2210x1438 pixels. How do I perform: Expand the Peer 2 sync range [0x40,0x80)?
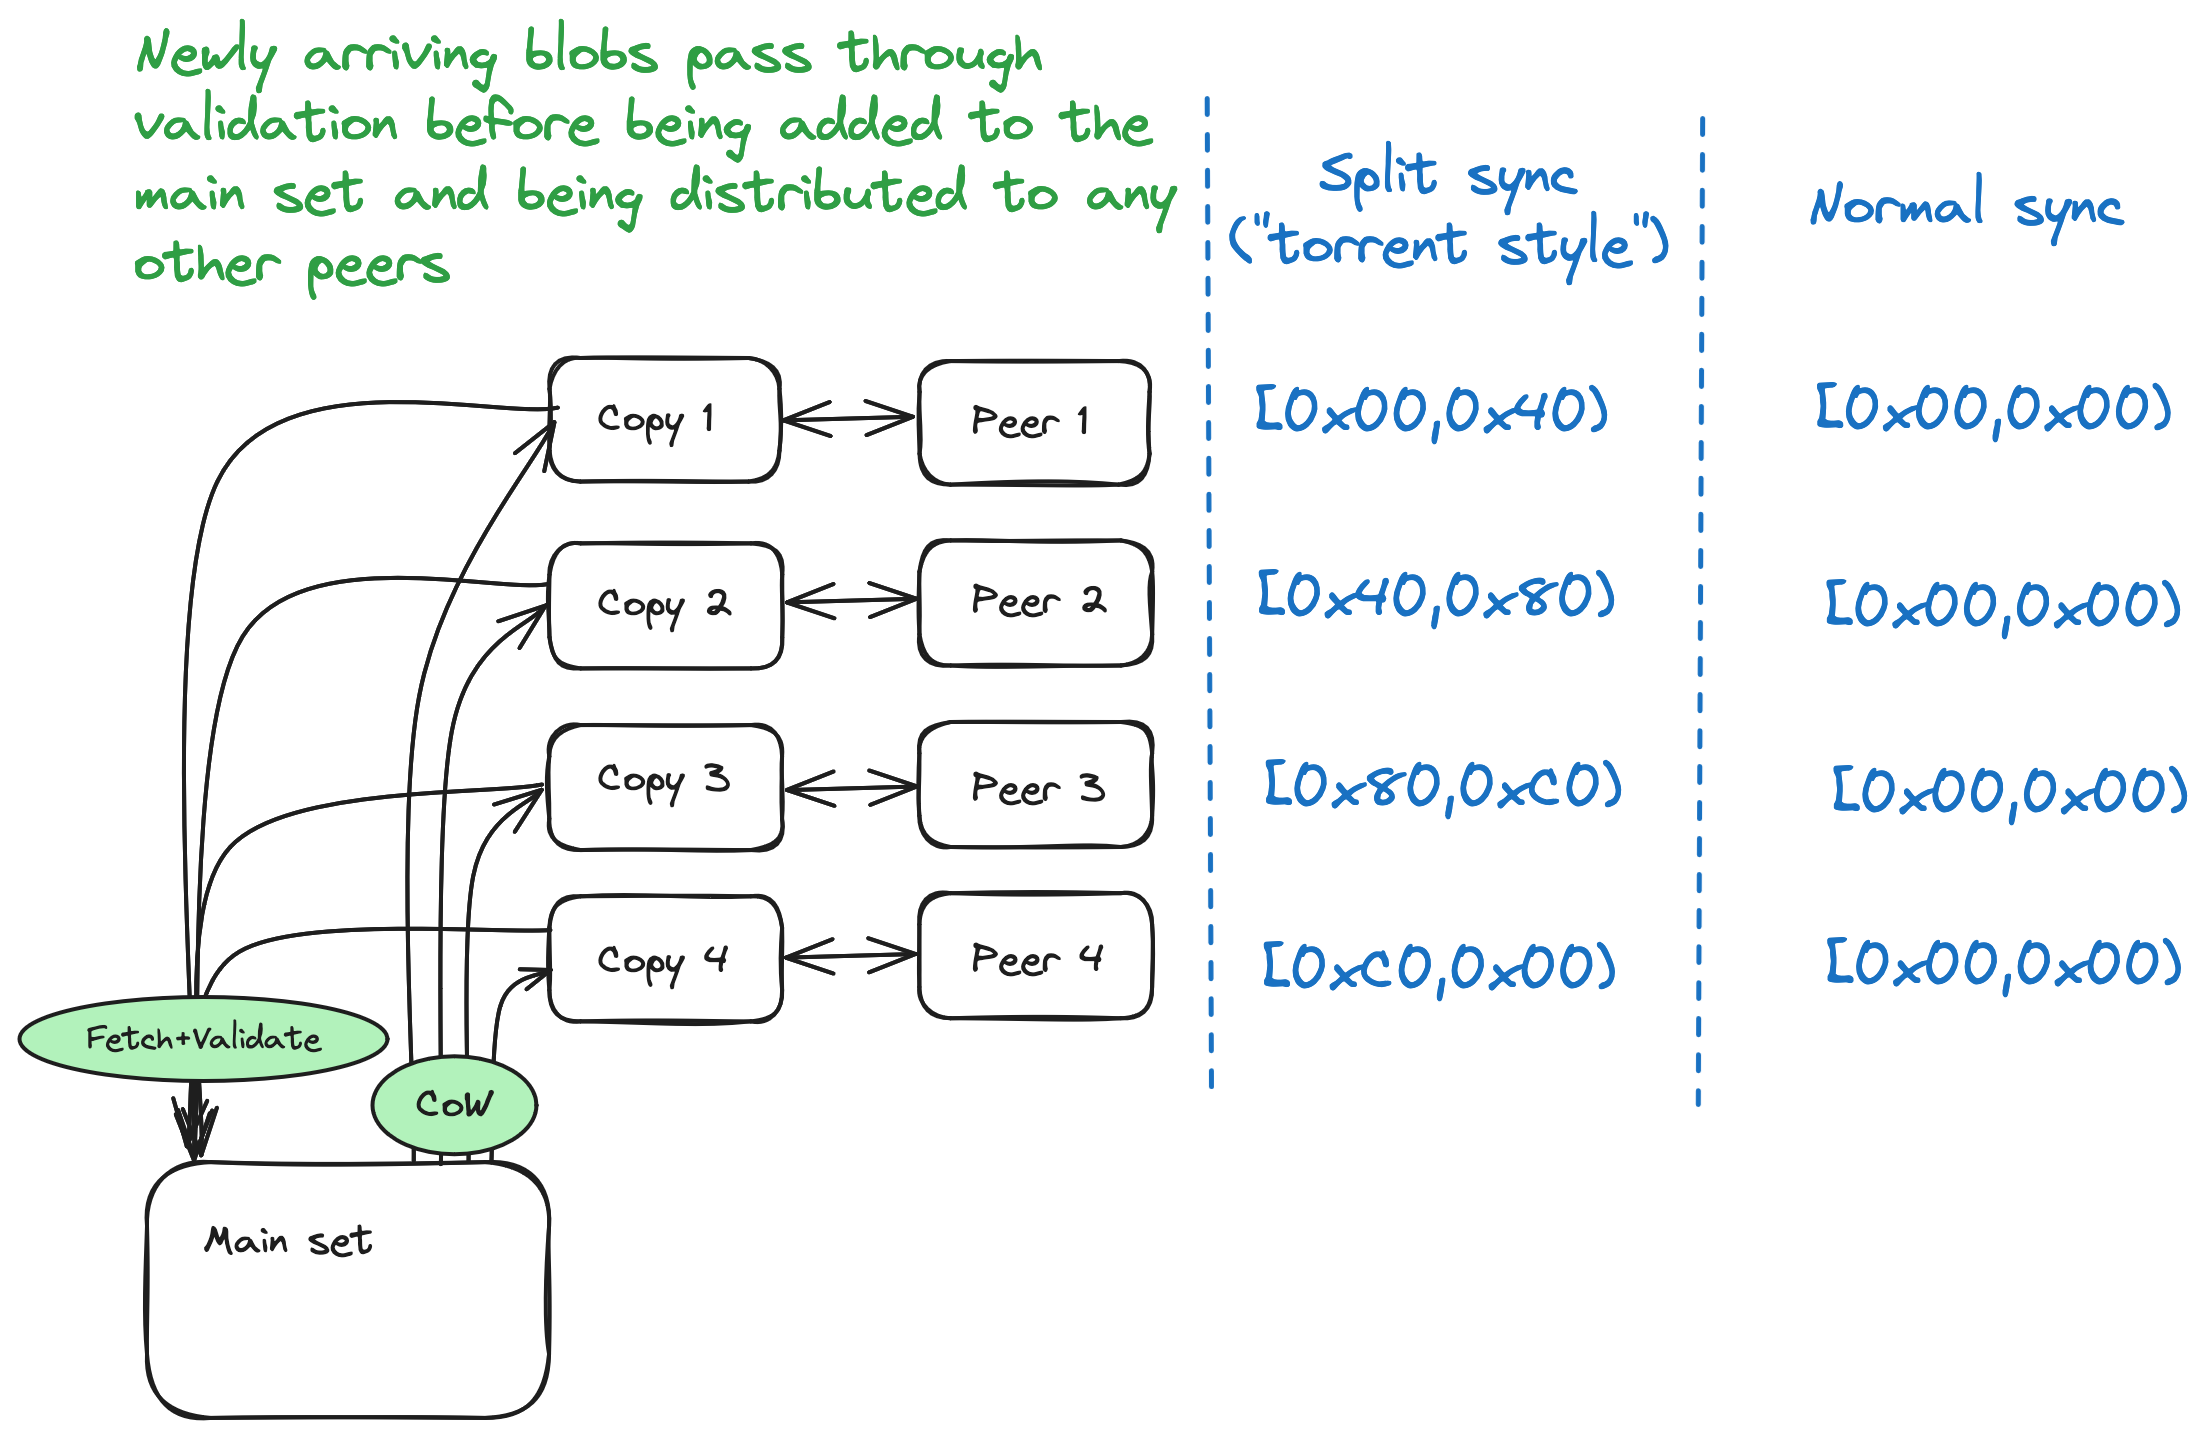pyautogui.click(x=1450, y=588)
